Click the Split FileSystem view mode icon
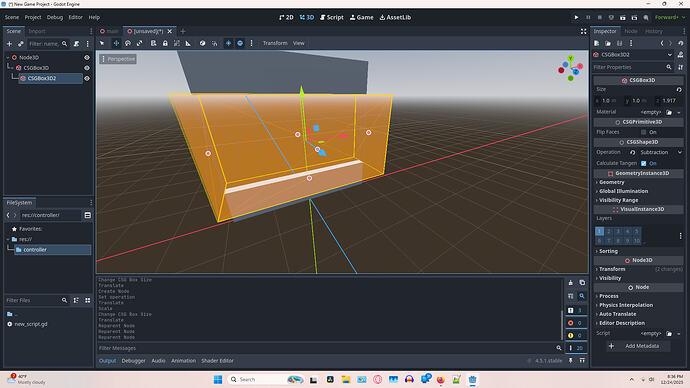The height and width of the screenshot is (388, 690). 88,215
